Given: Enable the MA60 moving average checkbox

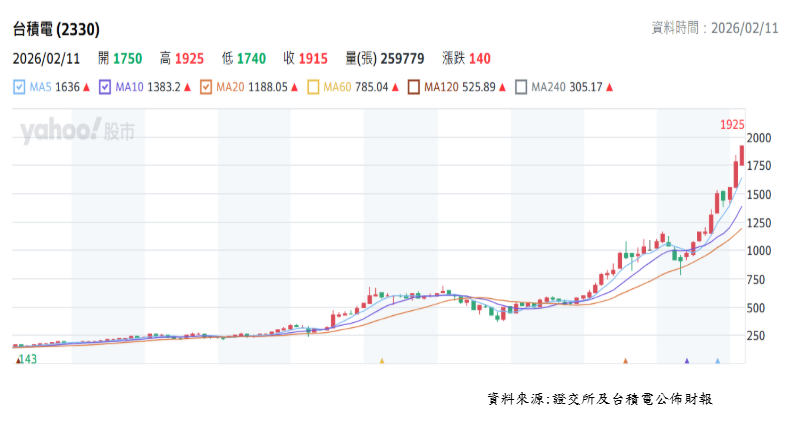Looking at the screenshot, I should (313, 88).
